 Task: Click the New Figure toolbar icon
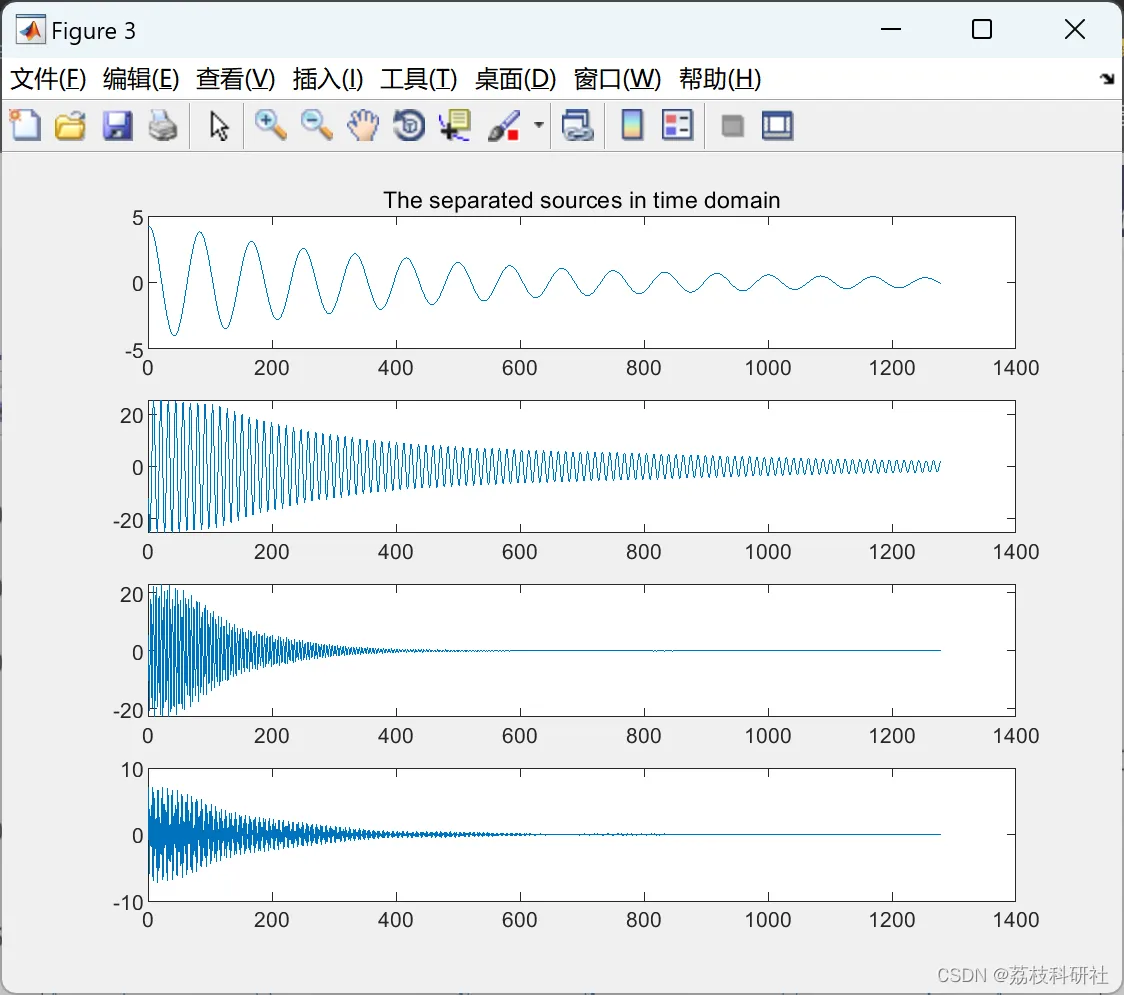pos(25,125)
